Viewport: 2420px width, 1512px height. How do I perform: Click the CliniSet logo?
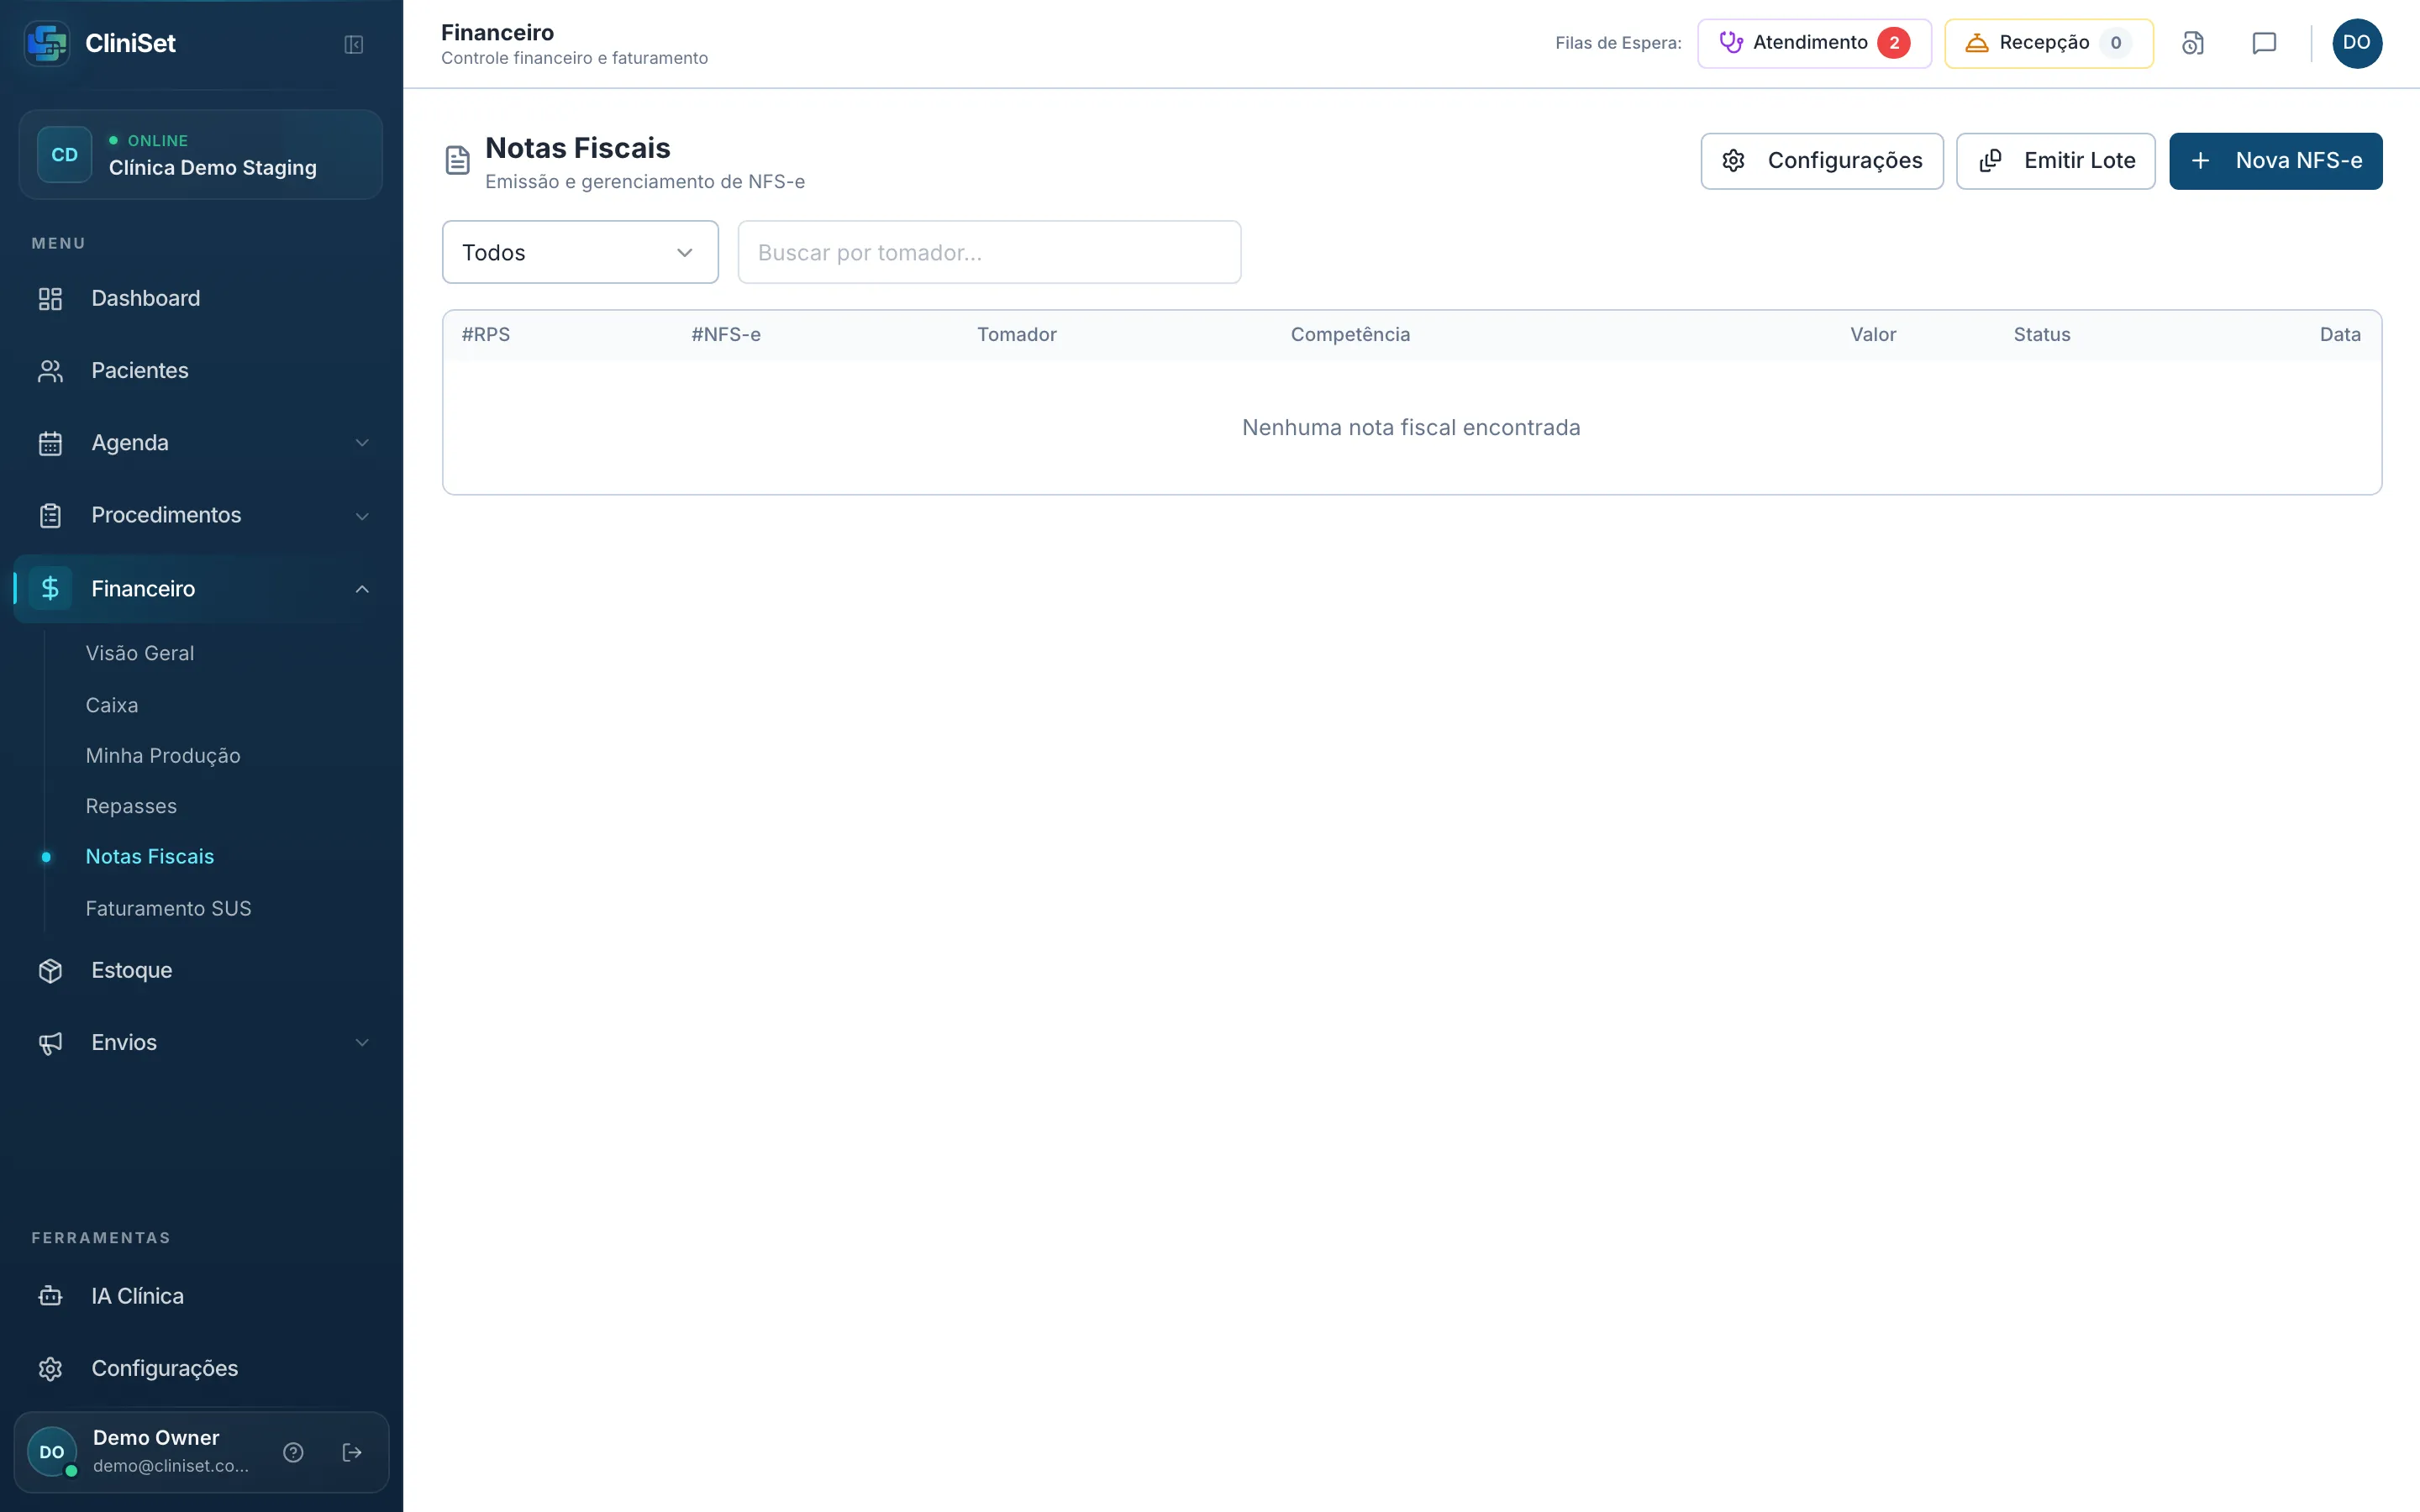pyautogui.click(x=47, y=43)
